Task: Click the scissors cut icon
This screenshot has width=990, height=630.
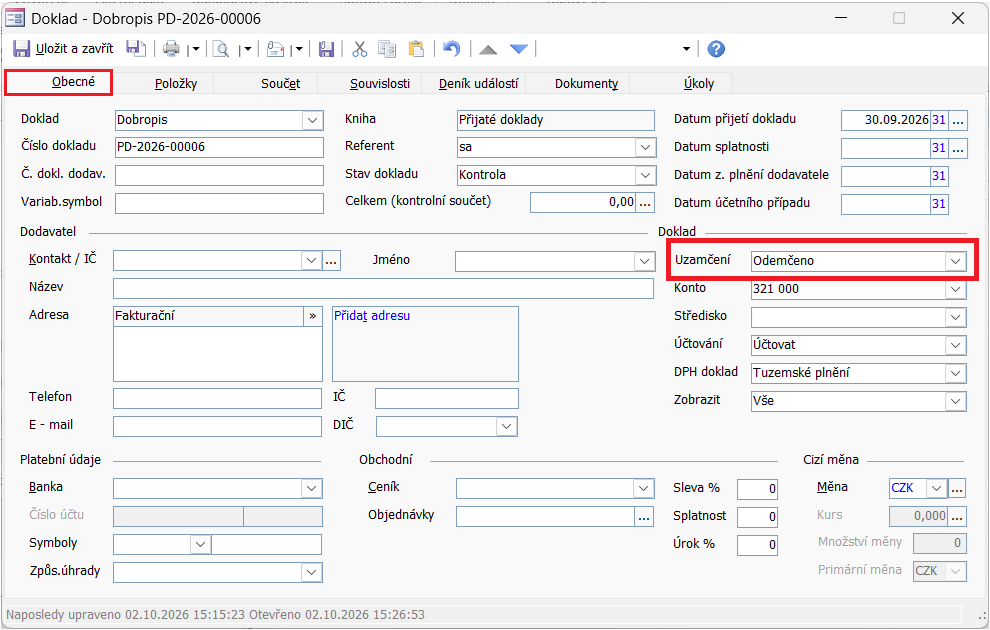Action: [360, 49]
